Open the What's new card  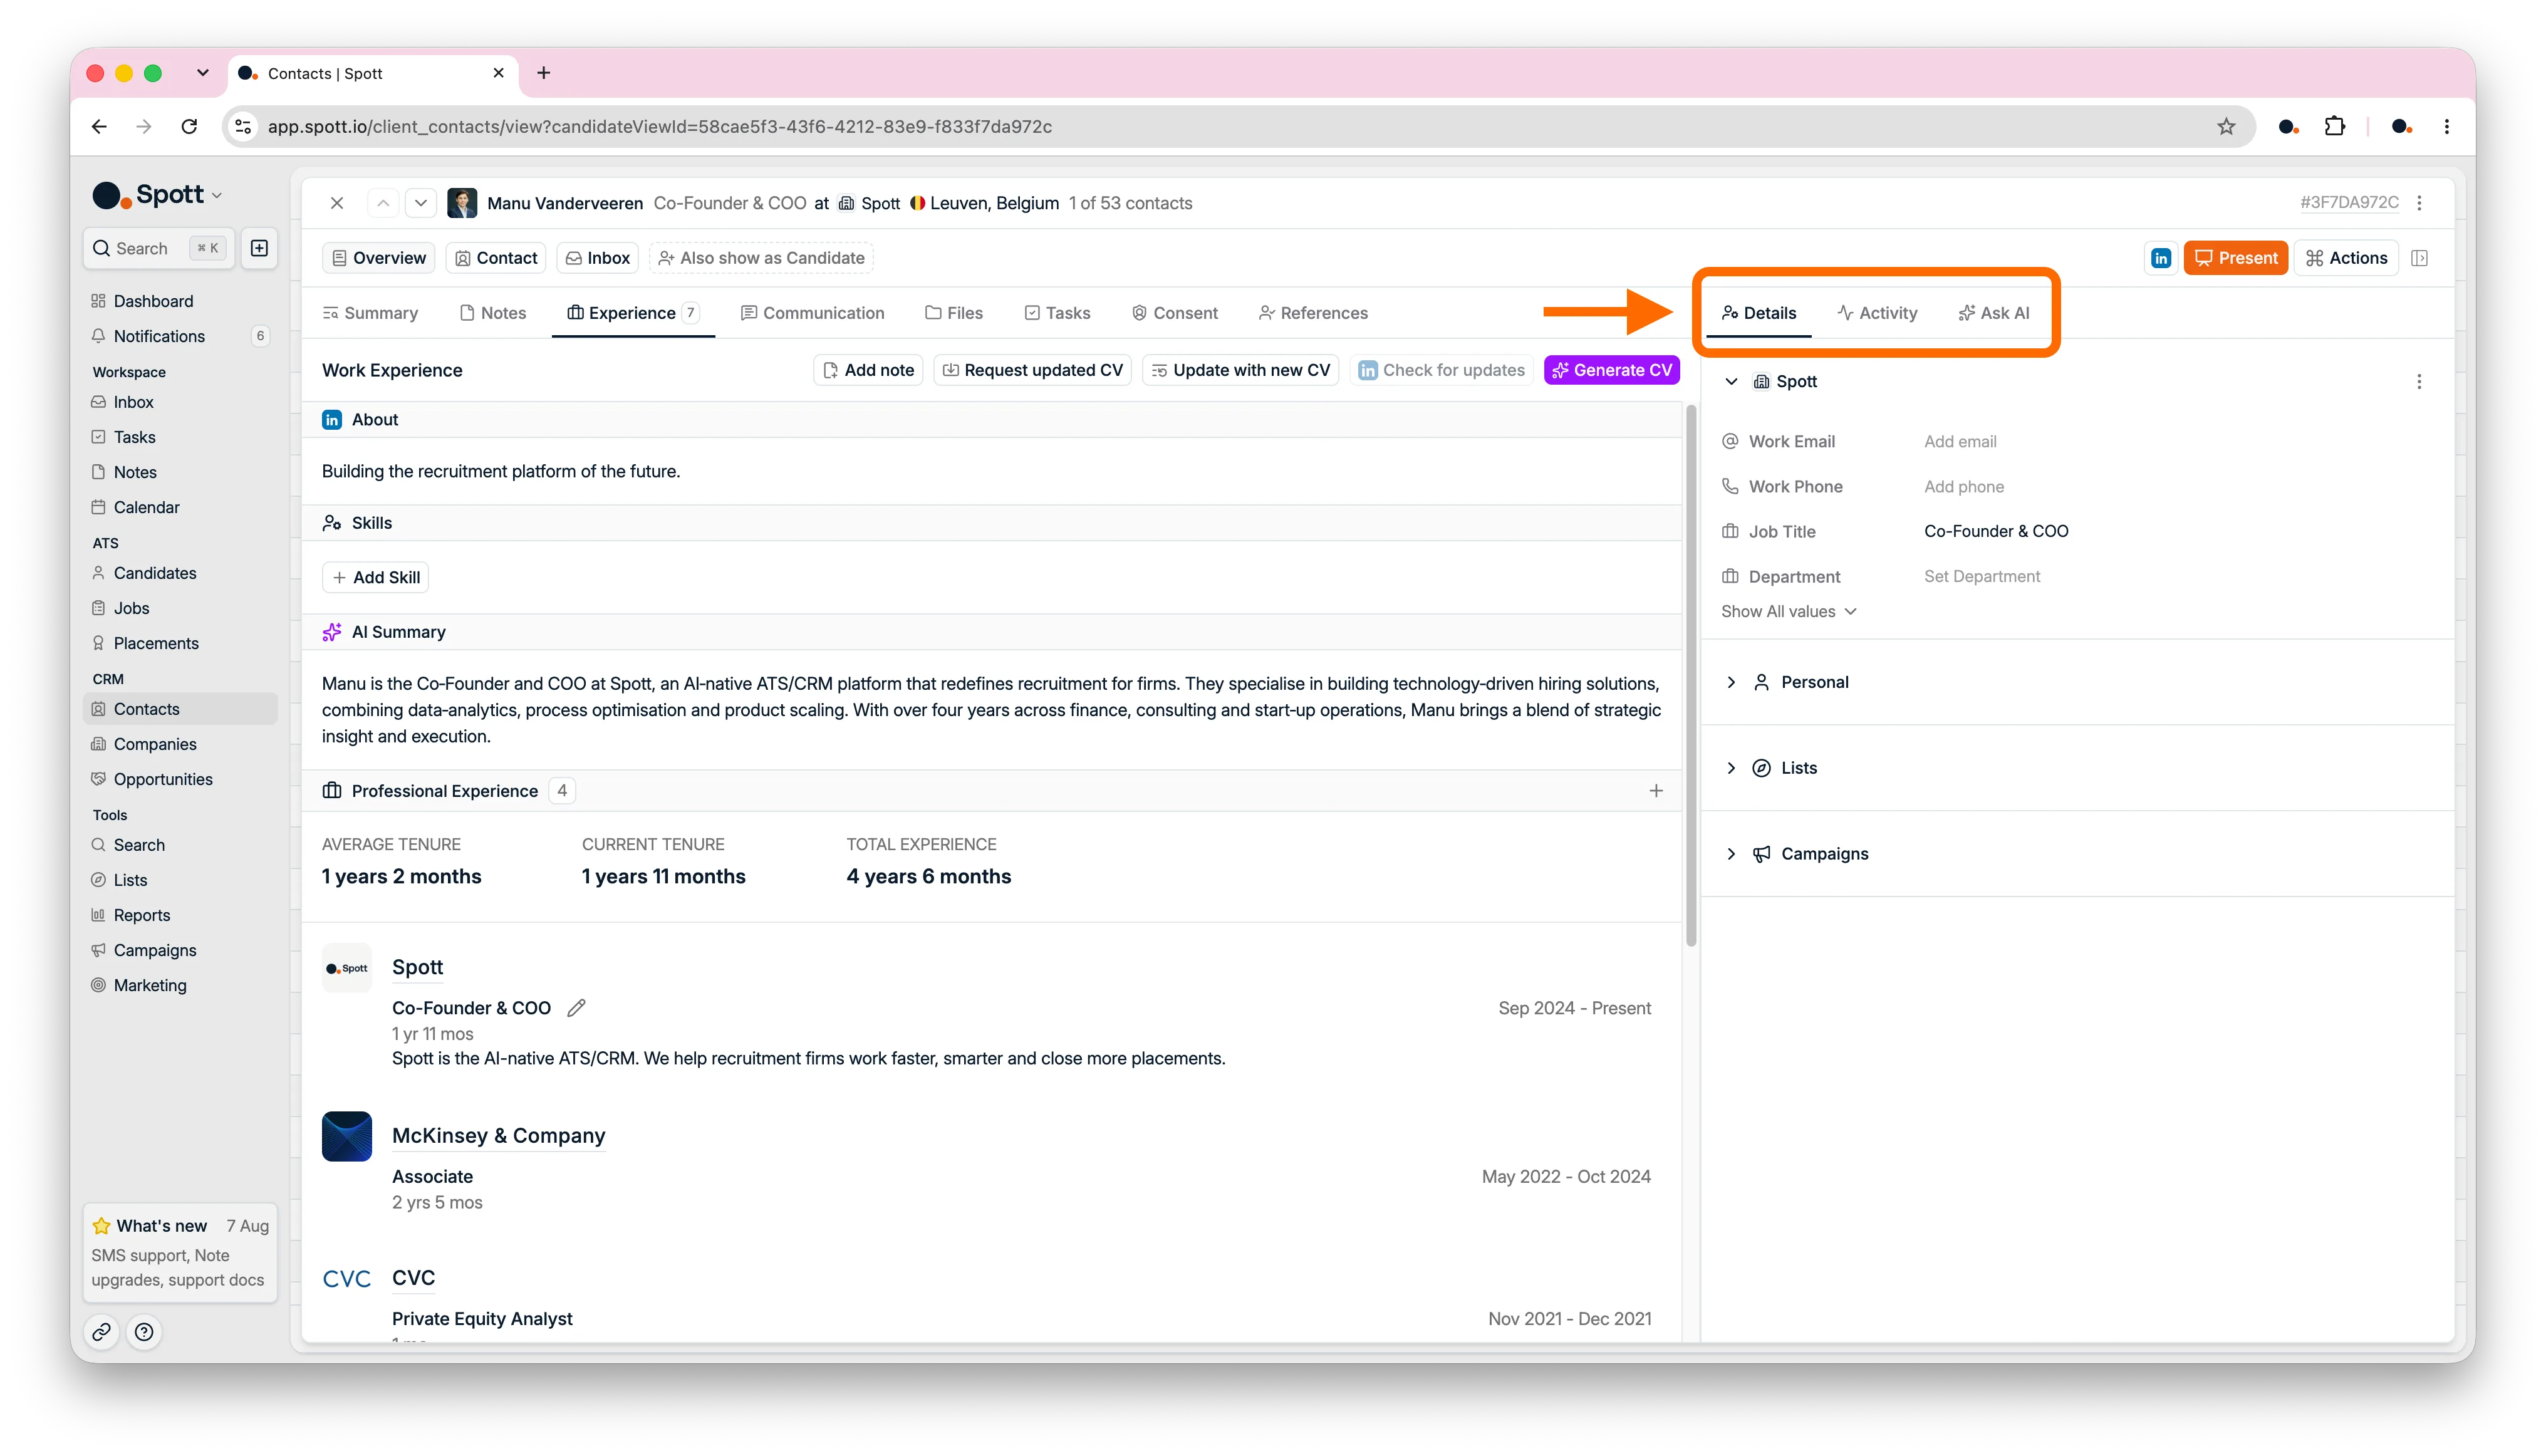(x=180, y=1253)
